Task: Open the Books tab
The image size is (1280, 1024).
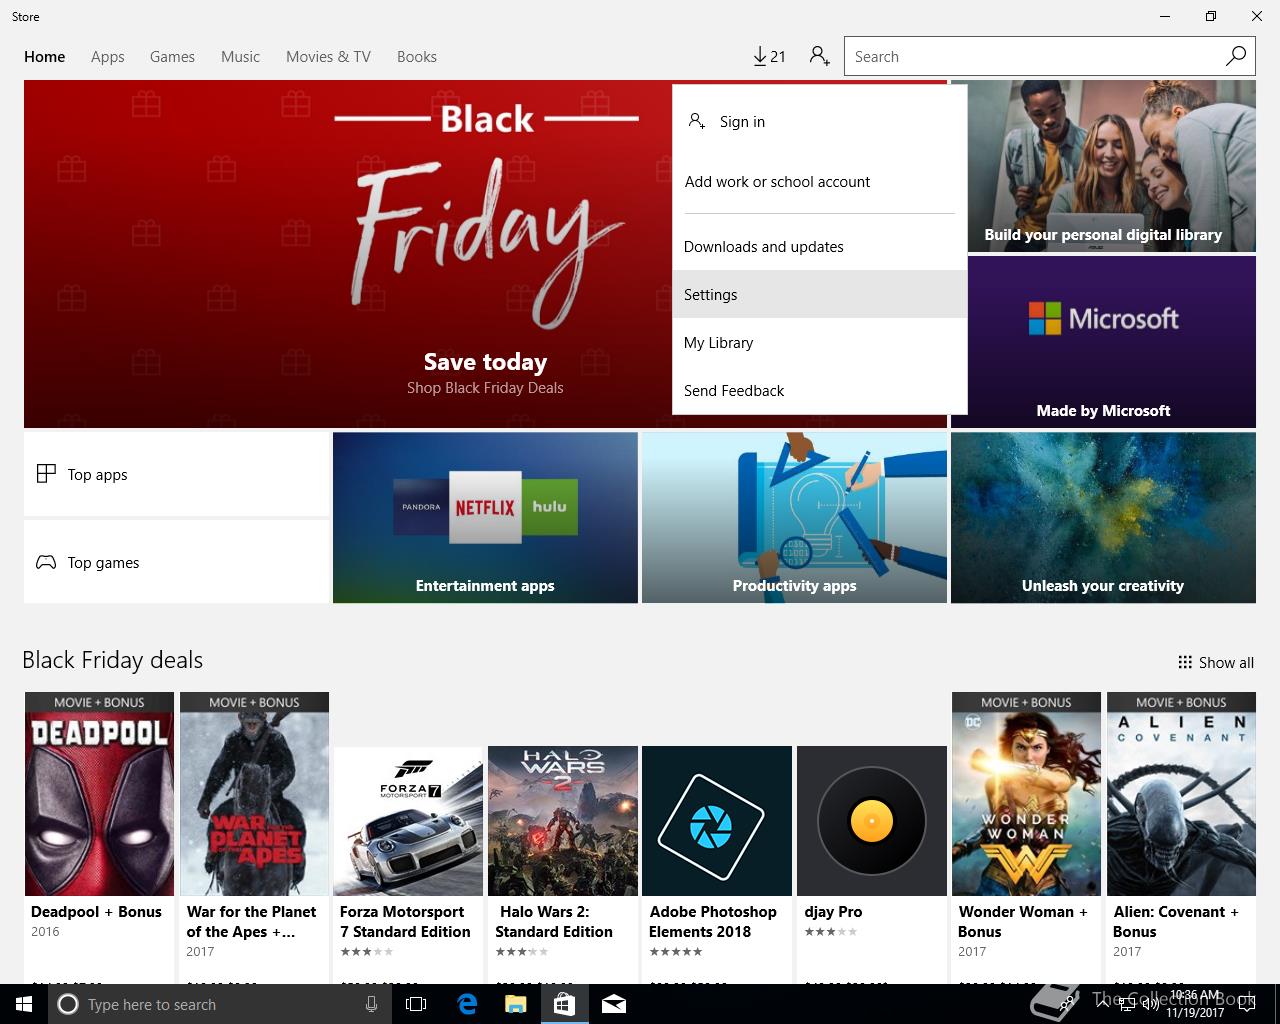Action: tap(416, 56)
